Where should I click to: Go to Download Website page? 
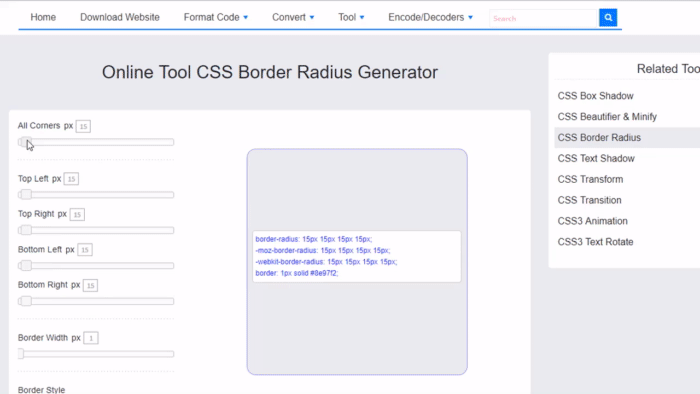pos(120,17)
